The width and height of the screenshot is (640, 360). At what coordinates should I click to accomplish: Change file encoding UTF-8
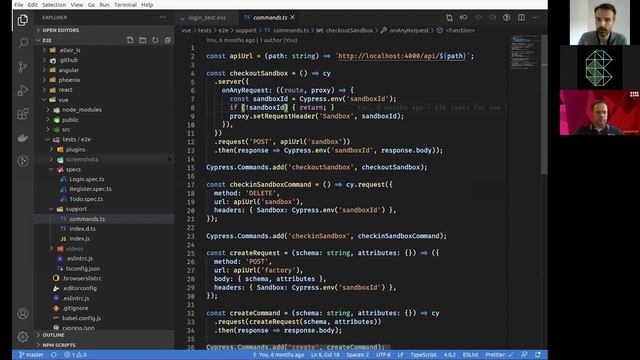383,355
